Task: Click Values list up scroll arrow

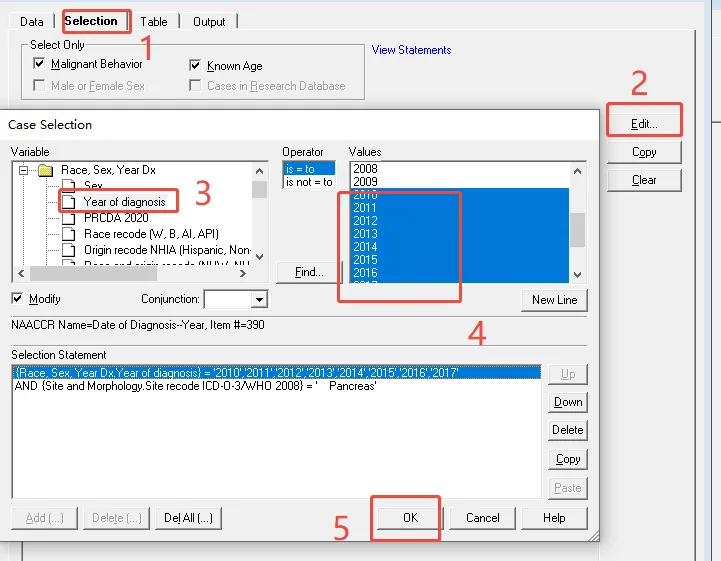Action: (578, 171)
